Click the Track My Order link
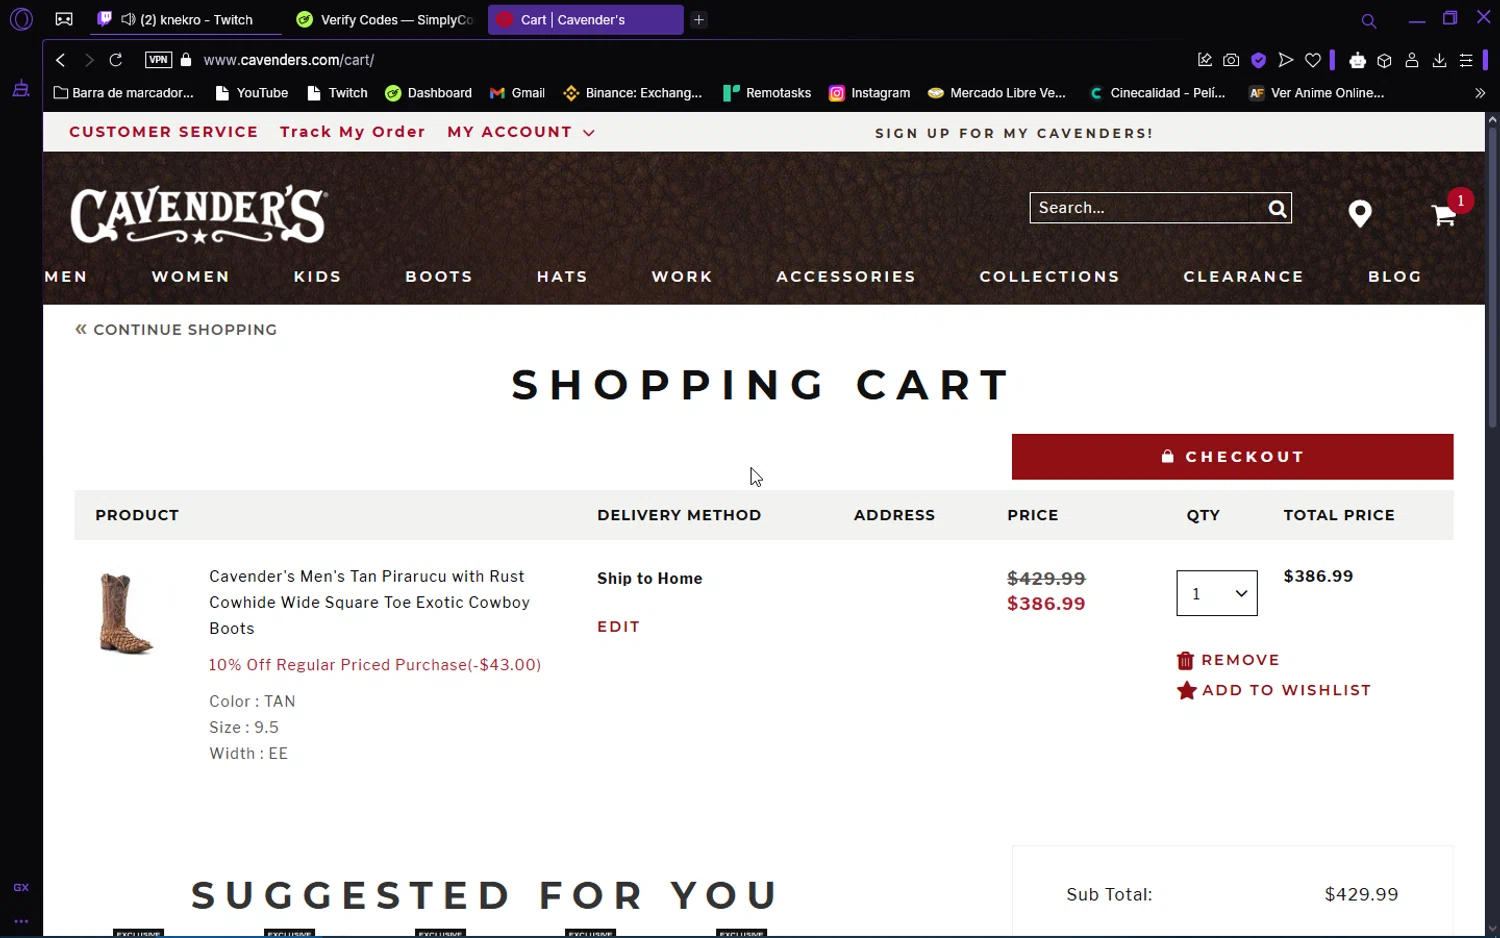The height and width of the screenshot is (938, 1500). [x=353, y=132]
